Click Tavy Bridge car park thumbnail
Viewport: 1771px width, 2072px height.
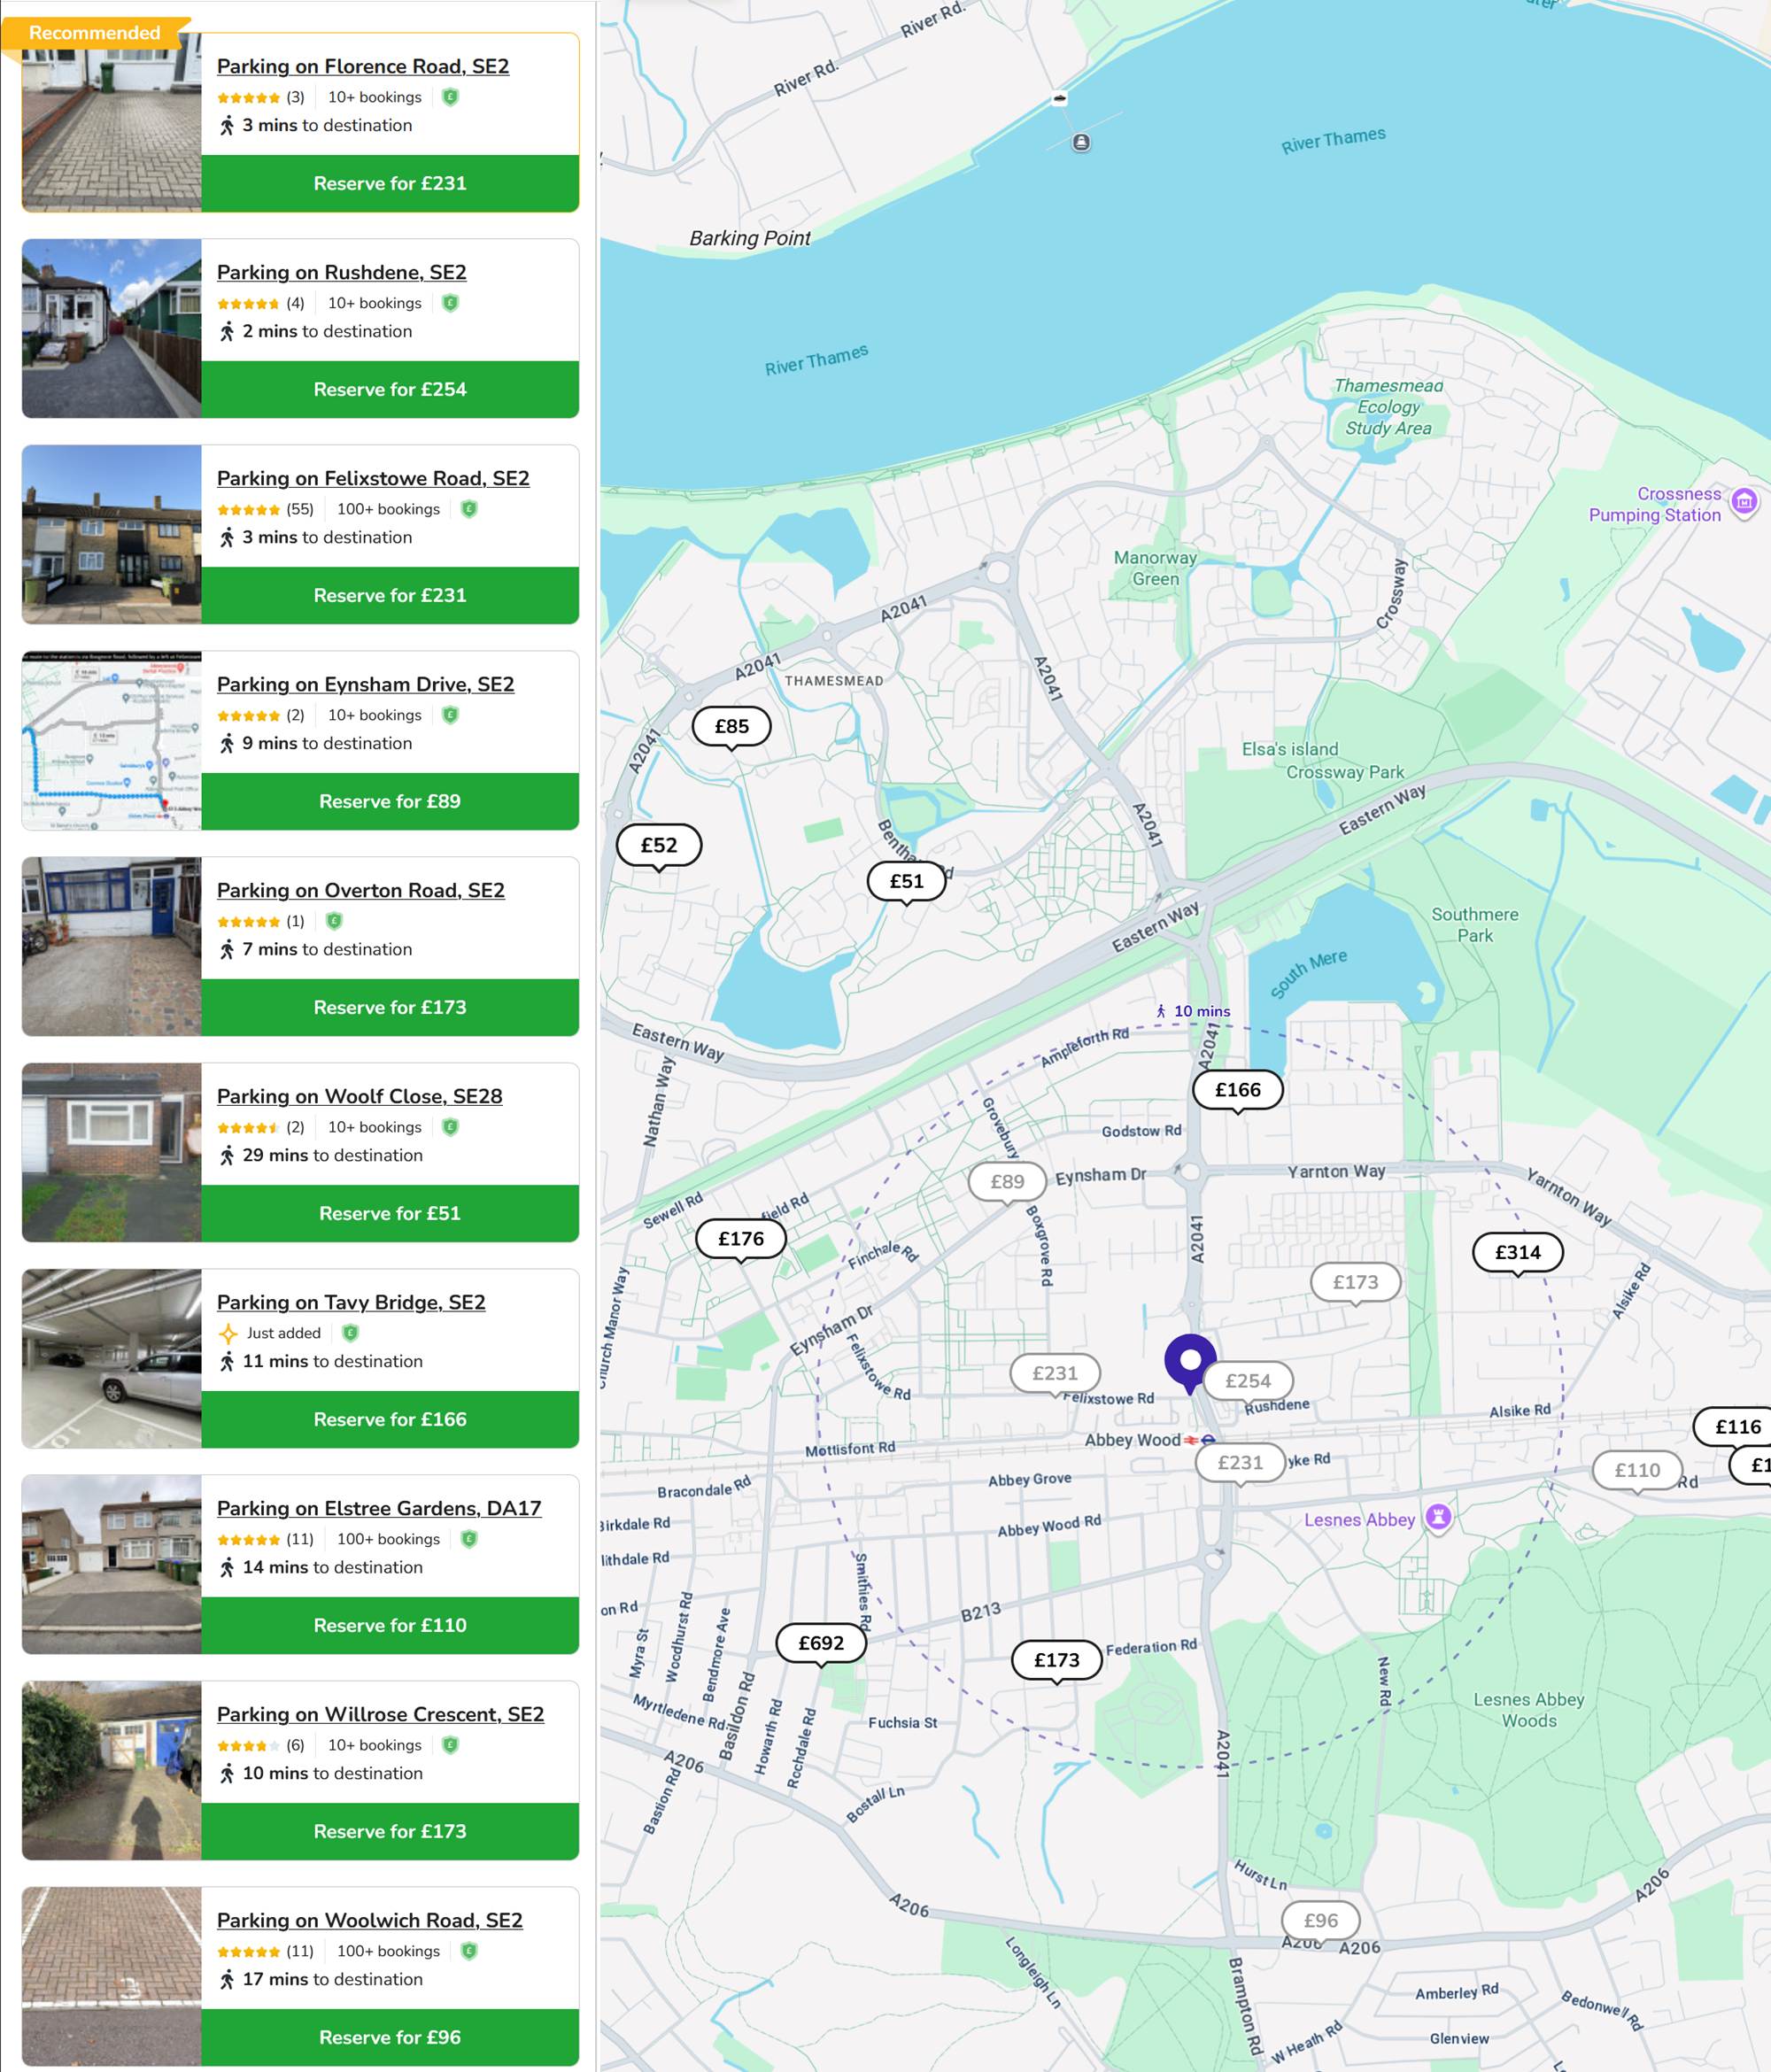[x=112, y=1358]
